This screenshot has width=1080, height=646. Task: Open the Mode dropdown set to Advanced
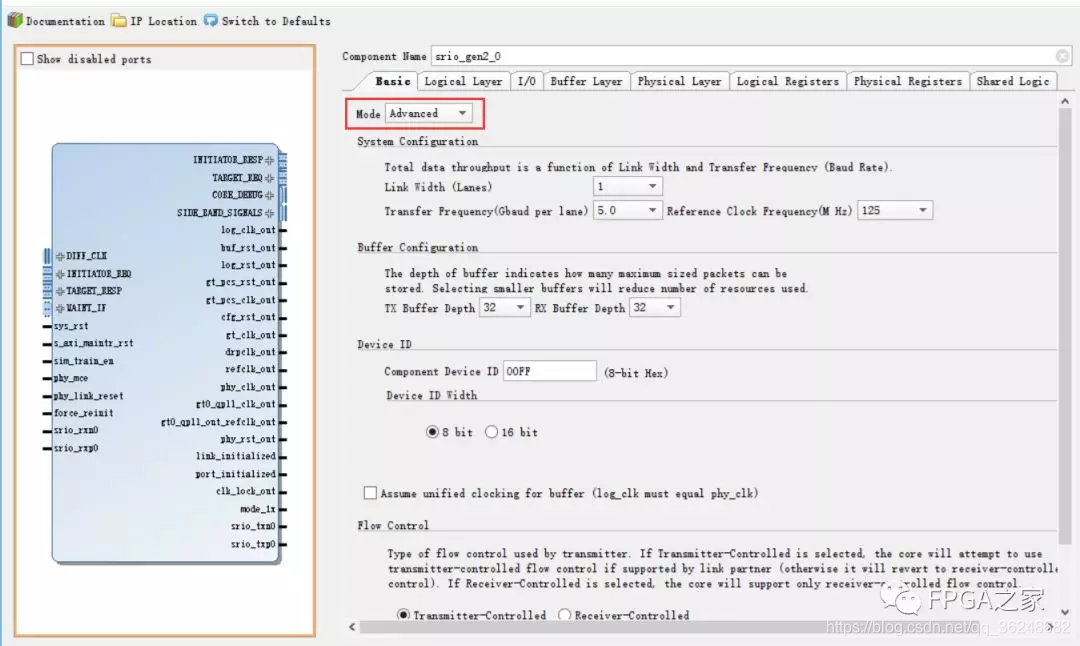pyautogui.click(x=428, y=113)
